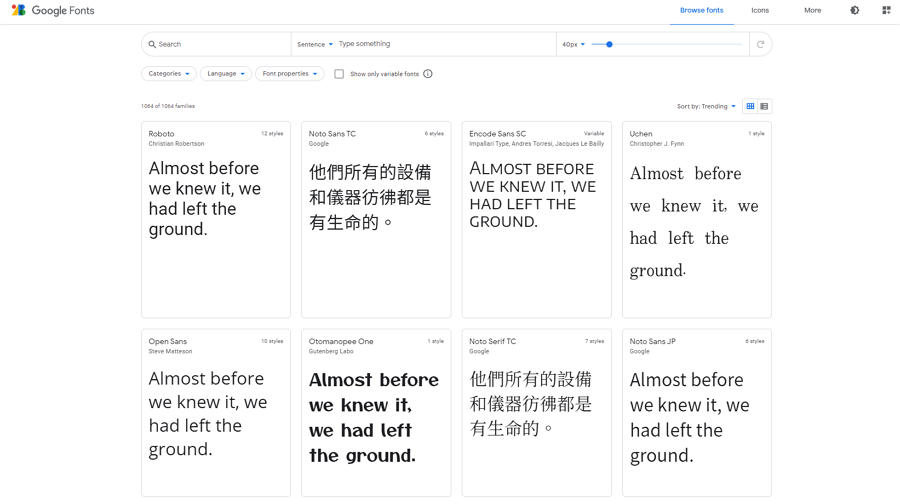Switch to list view icon
Image resolution: width=900 pixels, height=504 pixels.
pos(764,106)
